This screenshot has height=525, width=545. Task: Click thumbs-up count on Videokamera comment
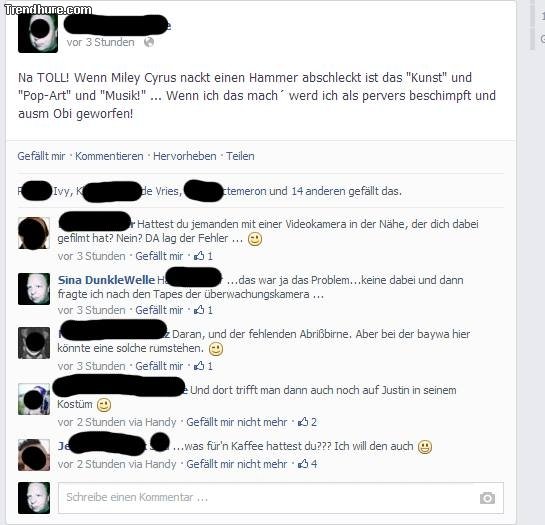point(210,256)
